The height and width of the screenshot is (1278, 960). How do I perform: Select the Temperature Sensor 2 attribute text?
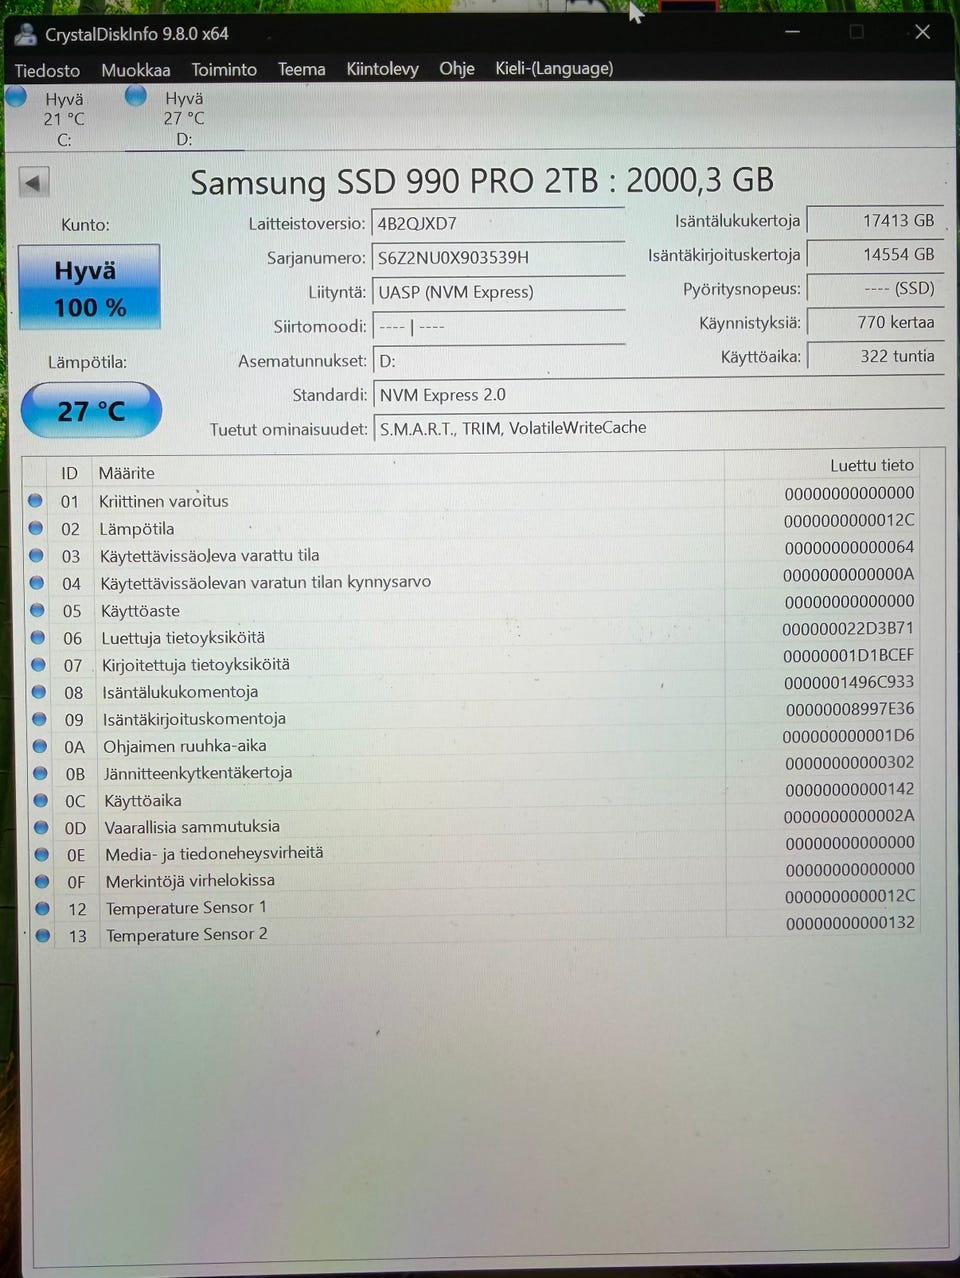click(x=187, y=934)
